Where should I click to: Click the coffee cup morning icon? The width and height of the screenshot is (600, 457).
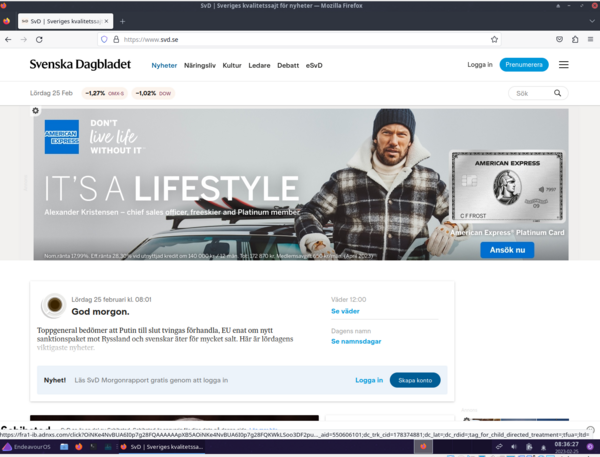(54, 305)
